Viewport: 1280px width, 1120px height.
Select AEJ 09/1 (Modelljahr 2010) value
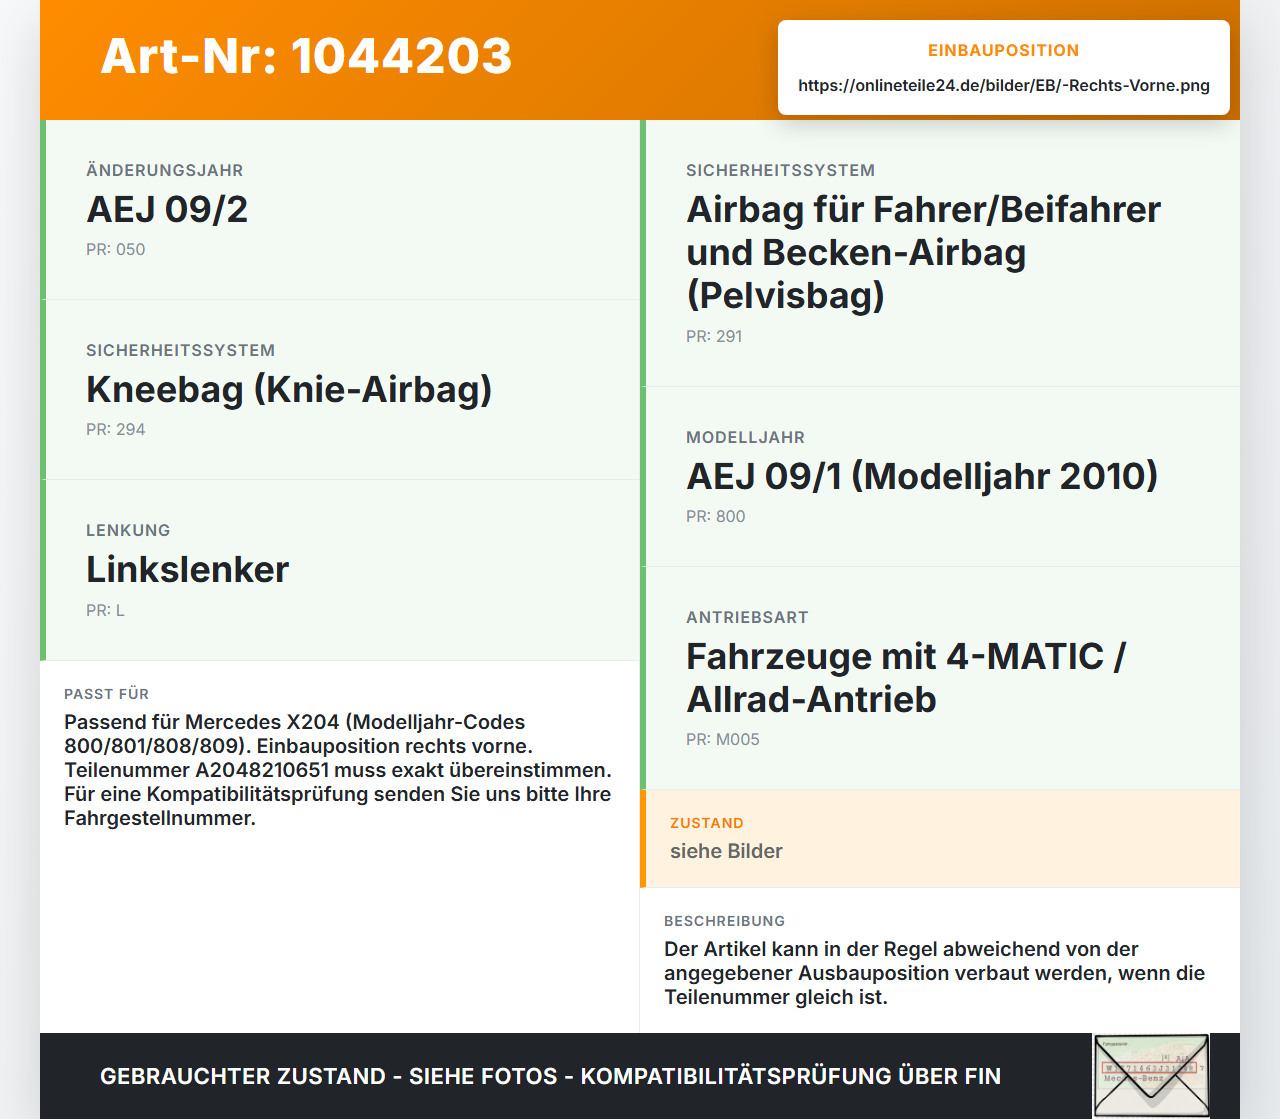click(x=922, y=476)
